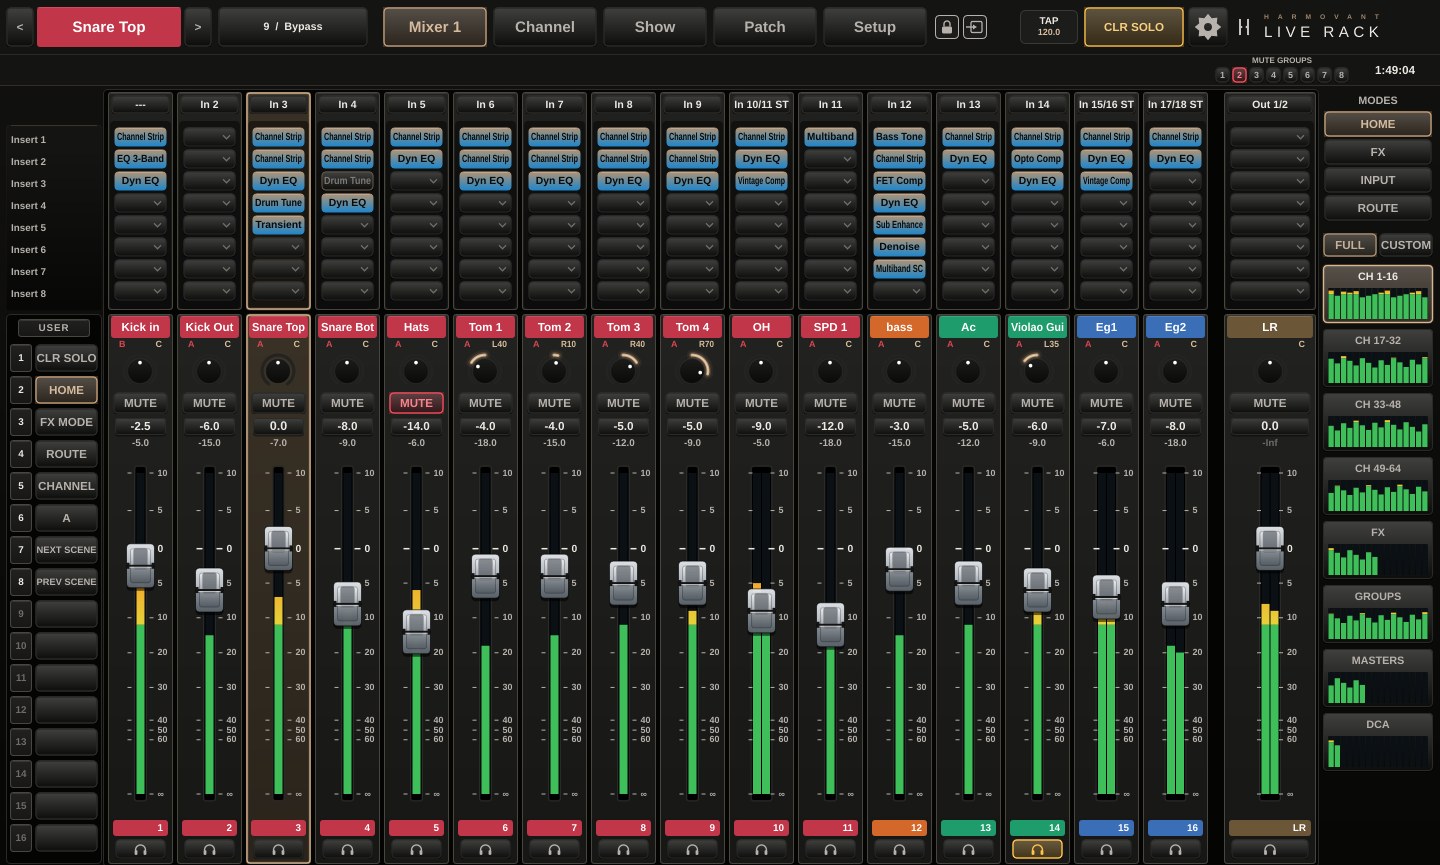Click headphone cue icon for Violao Gui

pyautogui.click(x=1037, y=849)
